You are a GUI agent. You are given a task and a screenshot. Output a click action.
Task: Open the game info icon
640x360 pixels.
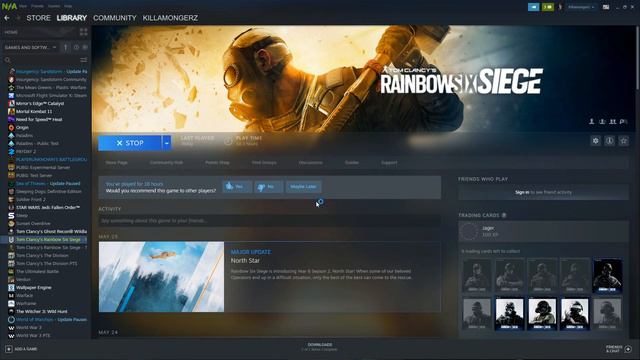click(x=609, y=141)
